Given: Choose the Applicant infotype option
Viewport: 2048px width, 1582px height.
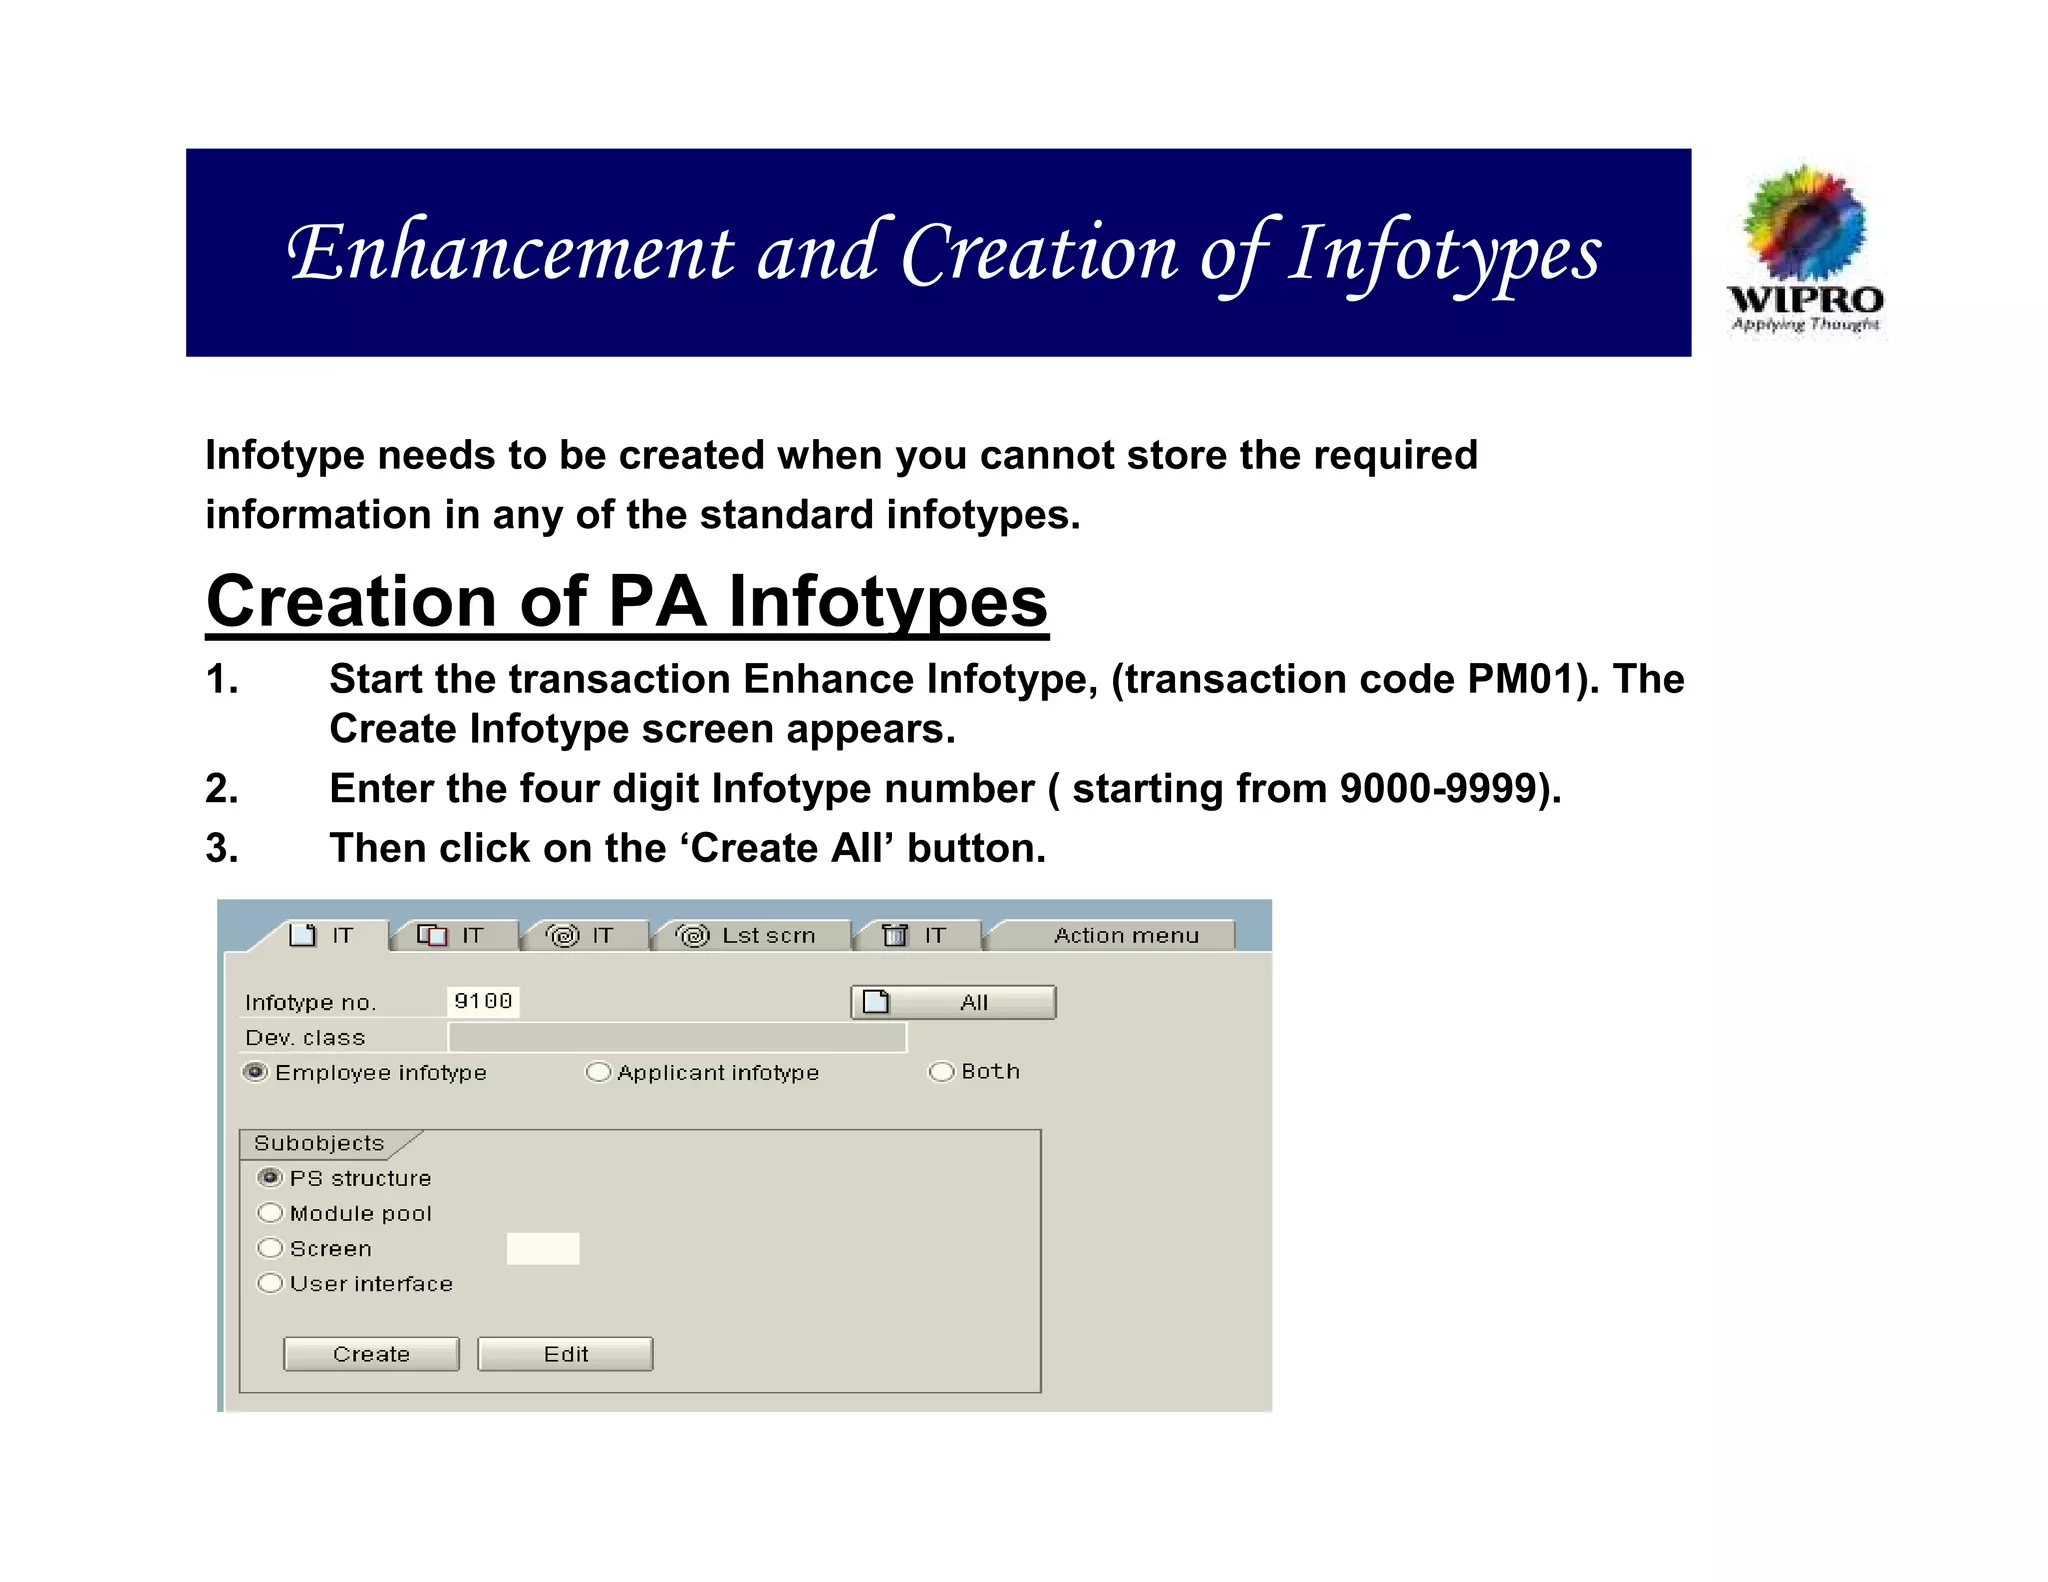Looking at the screenshot, I should click(598, 1072).
